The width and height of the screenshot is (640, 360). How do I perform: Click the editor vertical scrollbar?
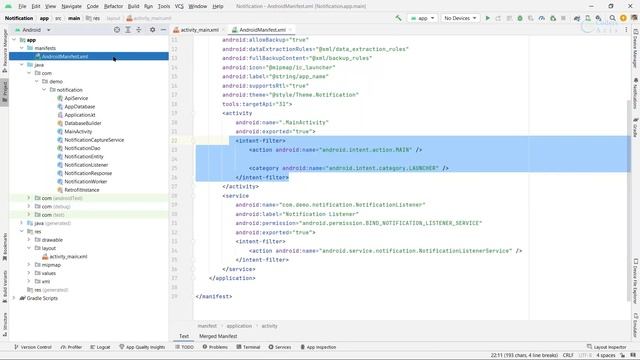tap(629, 200)
